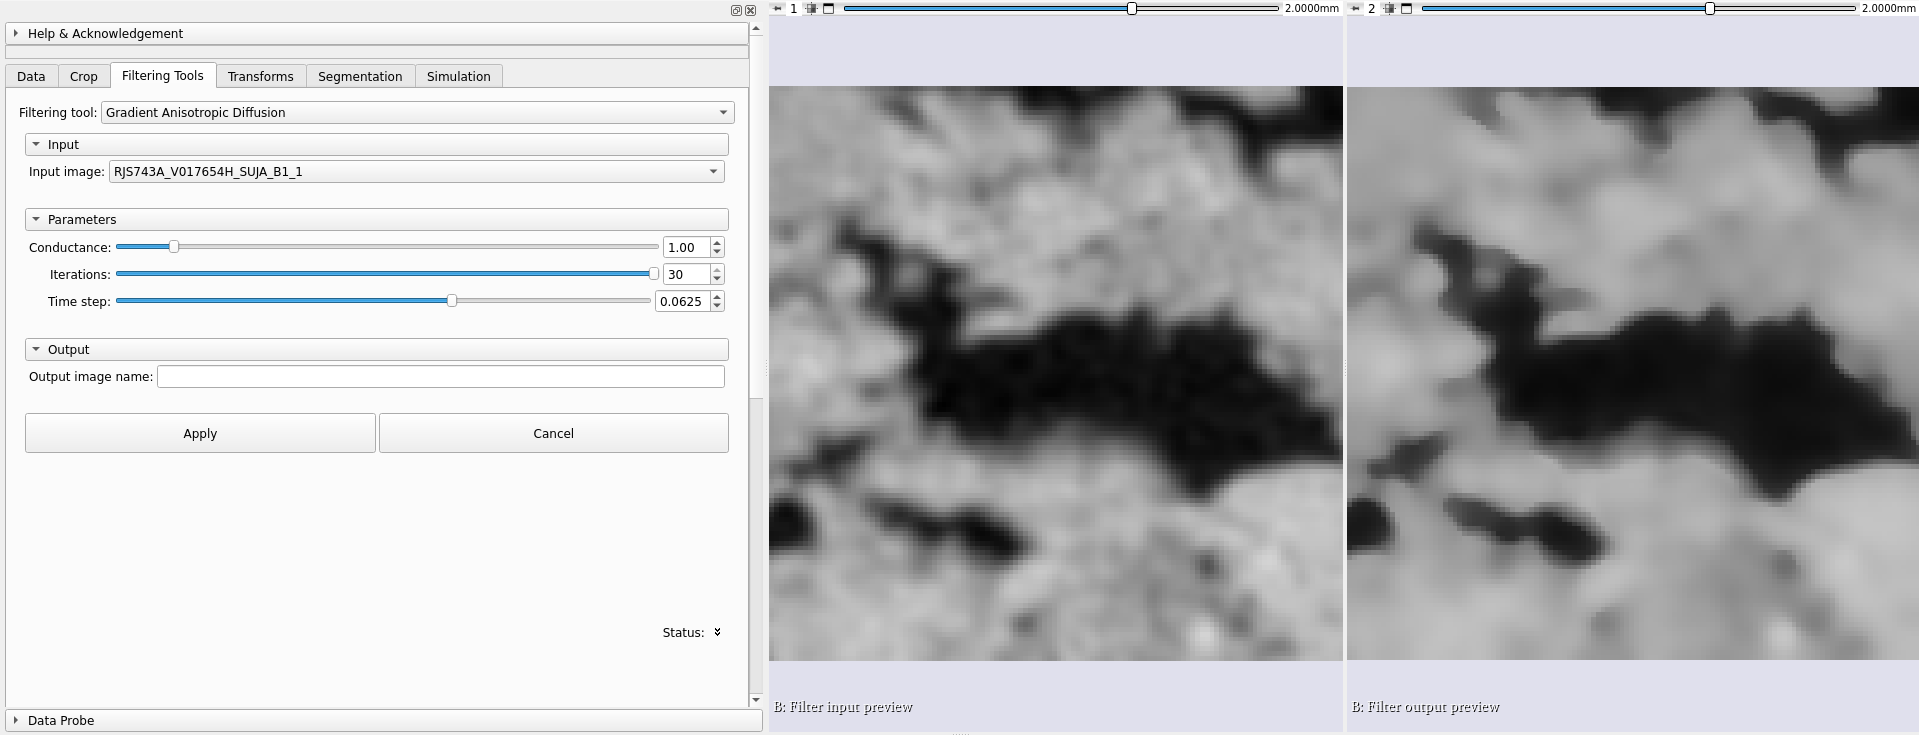
Task: Click the Conductance slider handle
Action: tap(174, 247)
